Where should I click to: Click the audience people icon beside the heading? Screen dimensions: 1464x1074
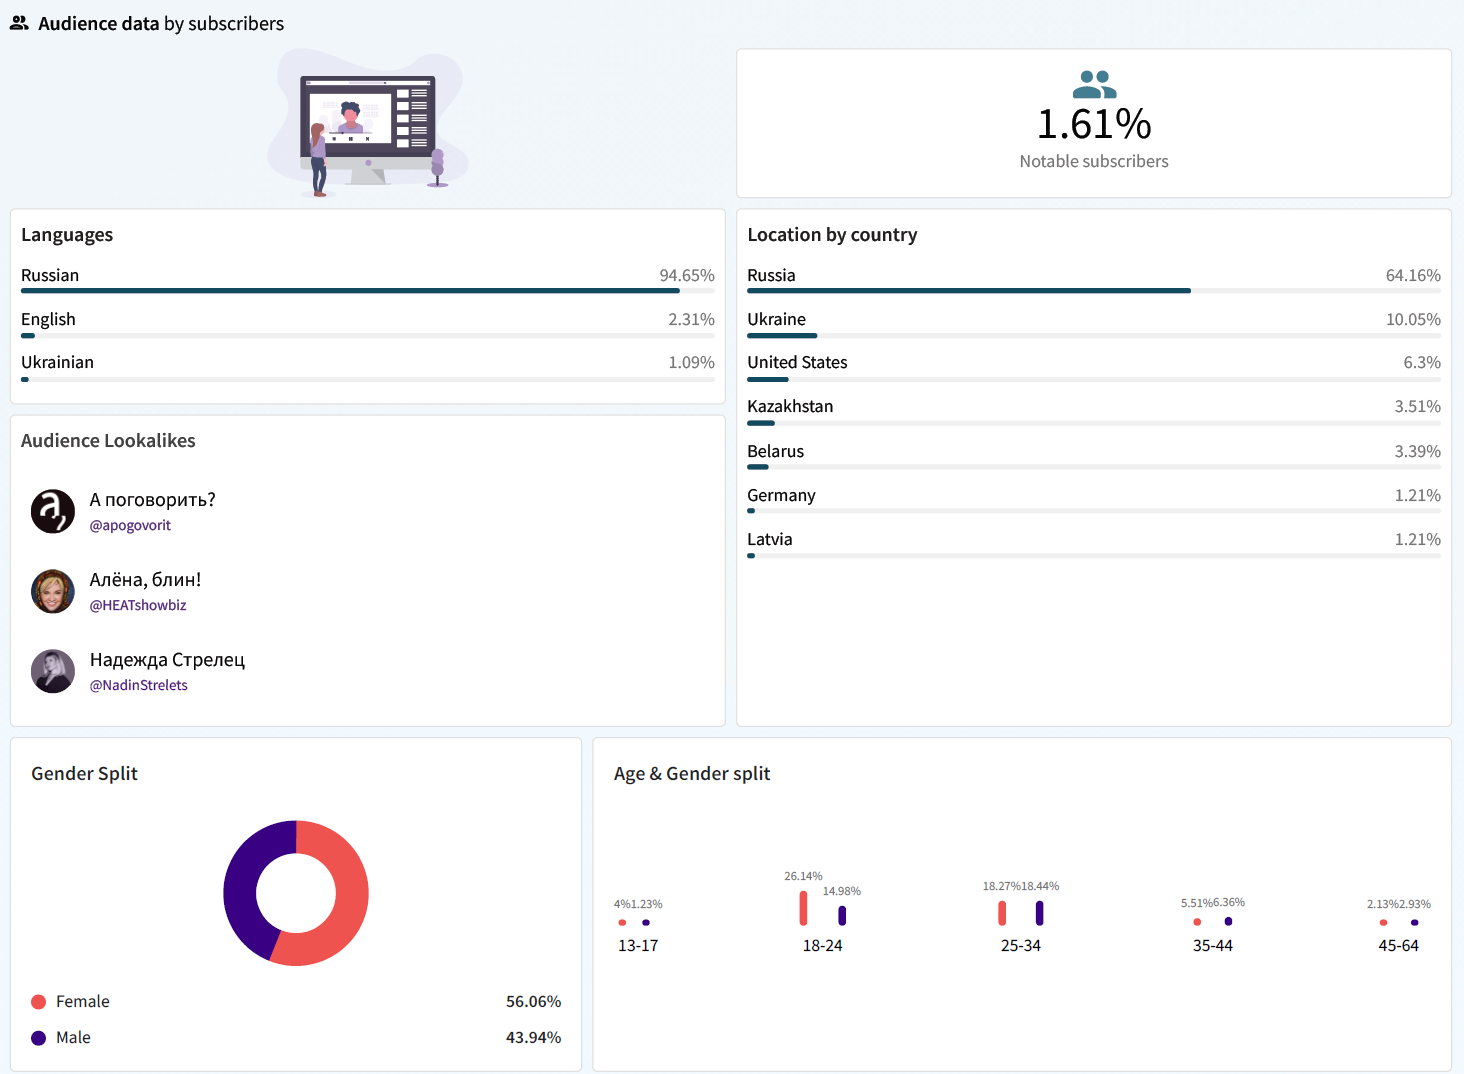click(19, 23)
